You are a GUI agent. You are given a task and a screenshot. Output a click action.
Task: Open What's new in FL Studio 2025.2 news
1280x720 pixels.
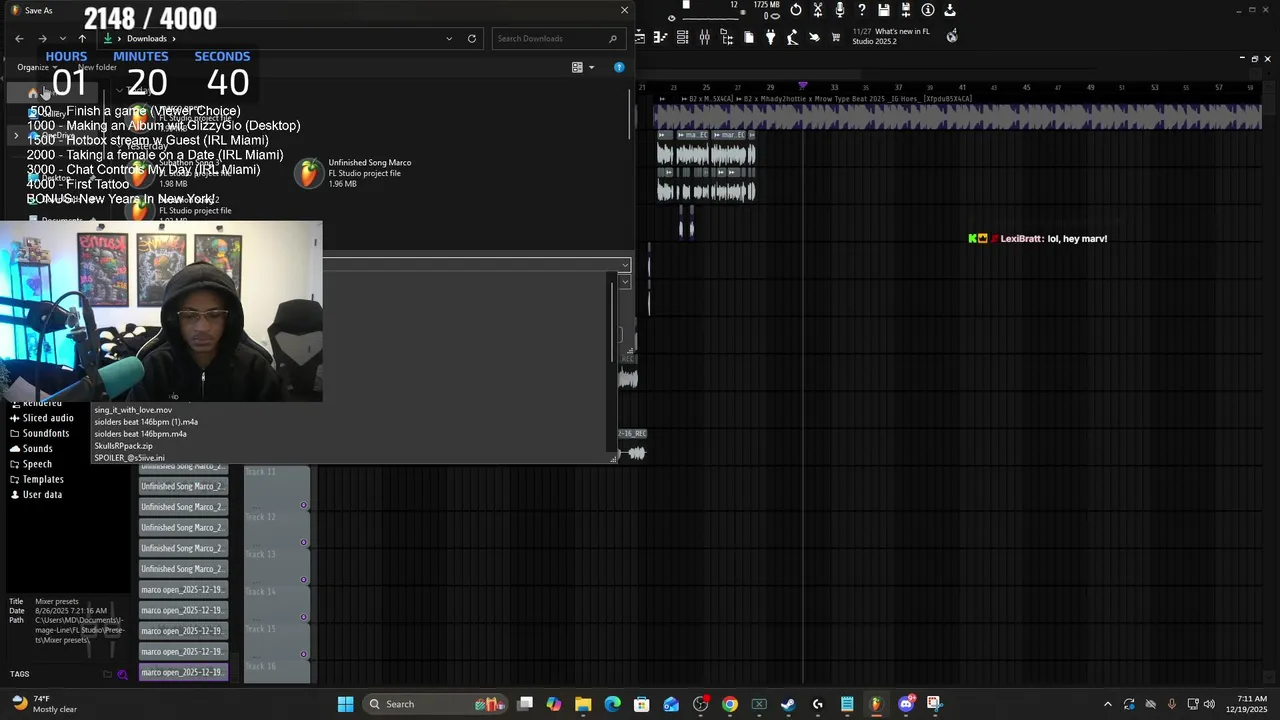890,36
